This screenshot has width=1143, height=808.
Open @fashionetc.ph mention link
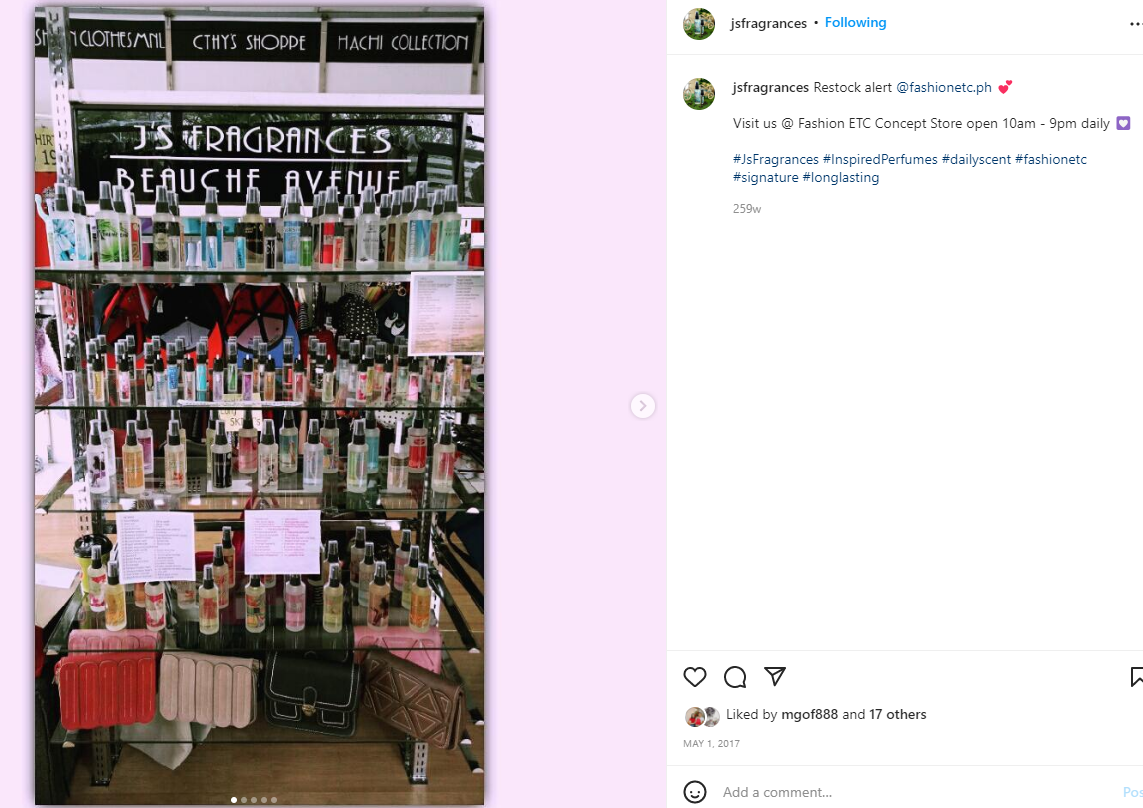943,88
